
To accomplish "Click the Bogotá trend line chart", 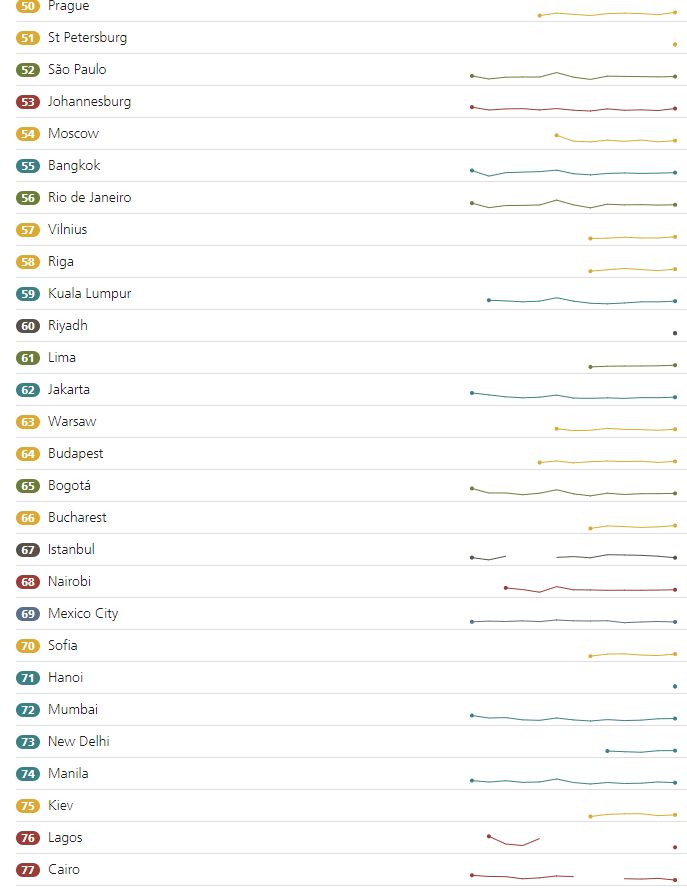I will click(573, 492).
